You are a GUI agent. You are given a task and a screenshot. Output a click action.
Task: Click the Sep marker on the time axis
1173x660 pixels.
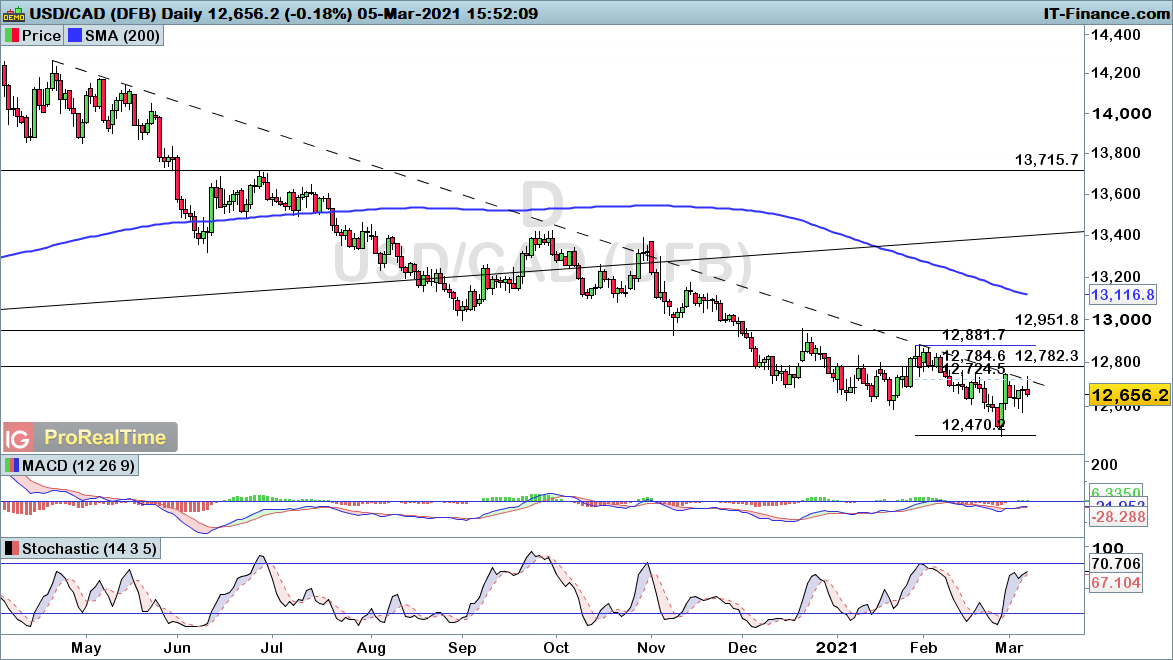point(461,648)
